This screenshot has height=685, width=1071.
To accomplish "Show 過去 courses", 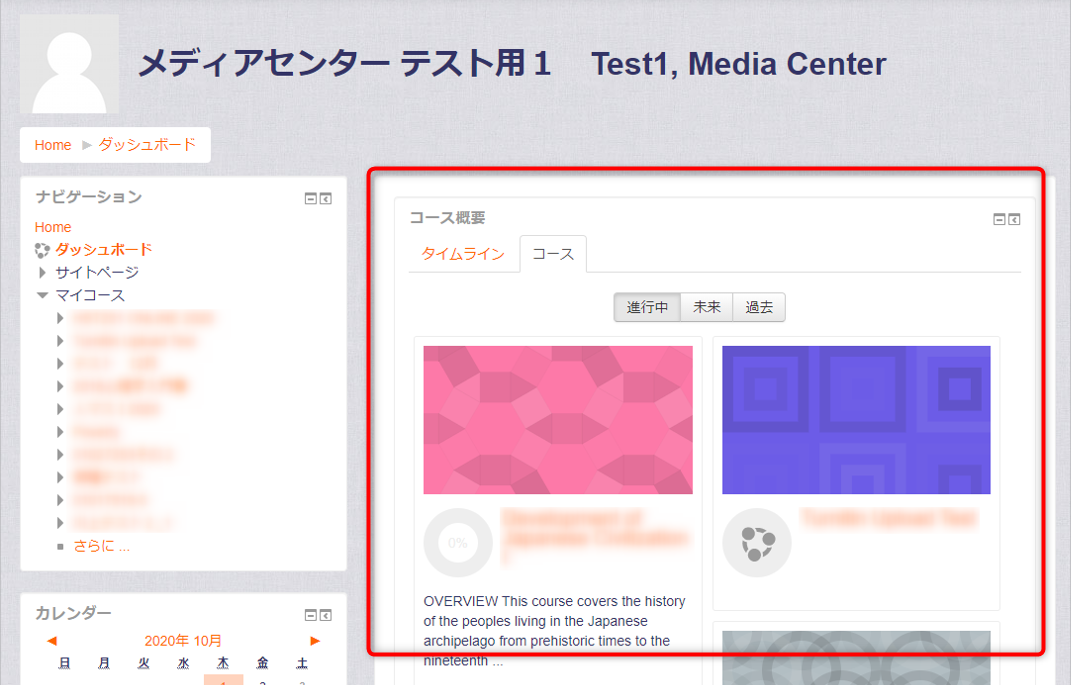I will (759, 307).
